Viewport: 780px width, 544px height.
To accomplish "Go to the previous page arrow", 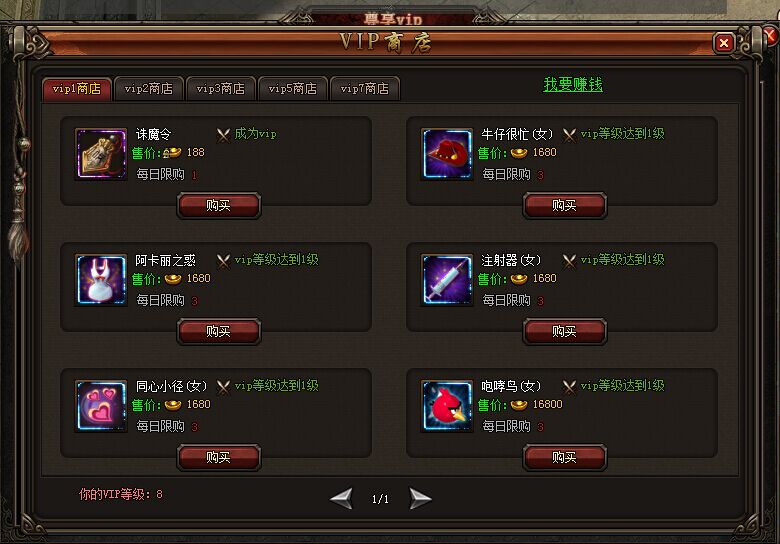I will (342, 498).
